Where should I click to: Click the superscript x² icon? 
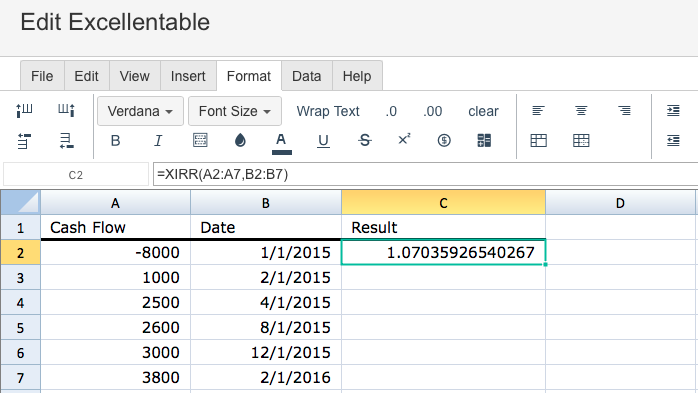(404, 140)
